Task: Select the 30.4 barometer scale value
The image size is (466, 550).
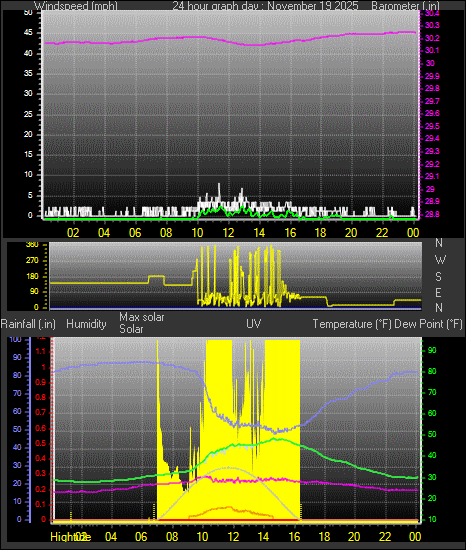Action: 432,13
